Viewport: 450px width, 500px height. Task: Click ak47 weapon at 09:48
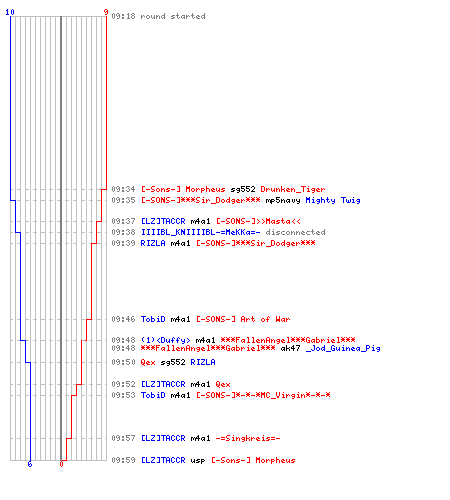tap(290, 348)
